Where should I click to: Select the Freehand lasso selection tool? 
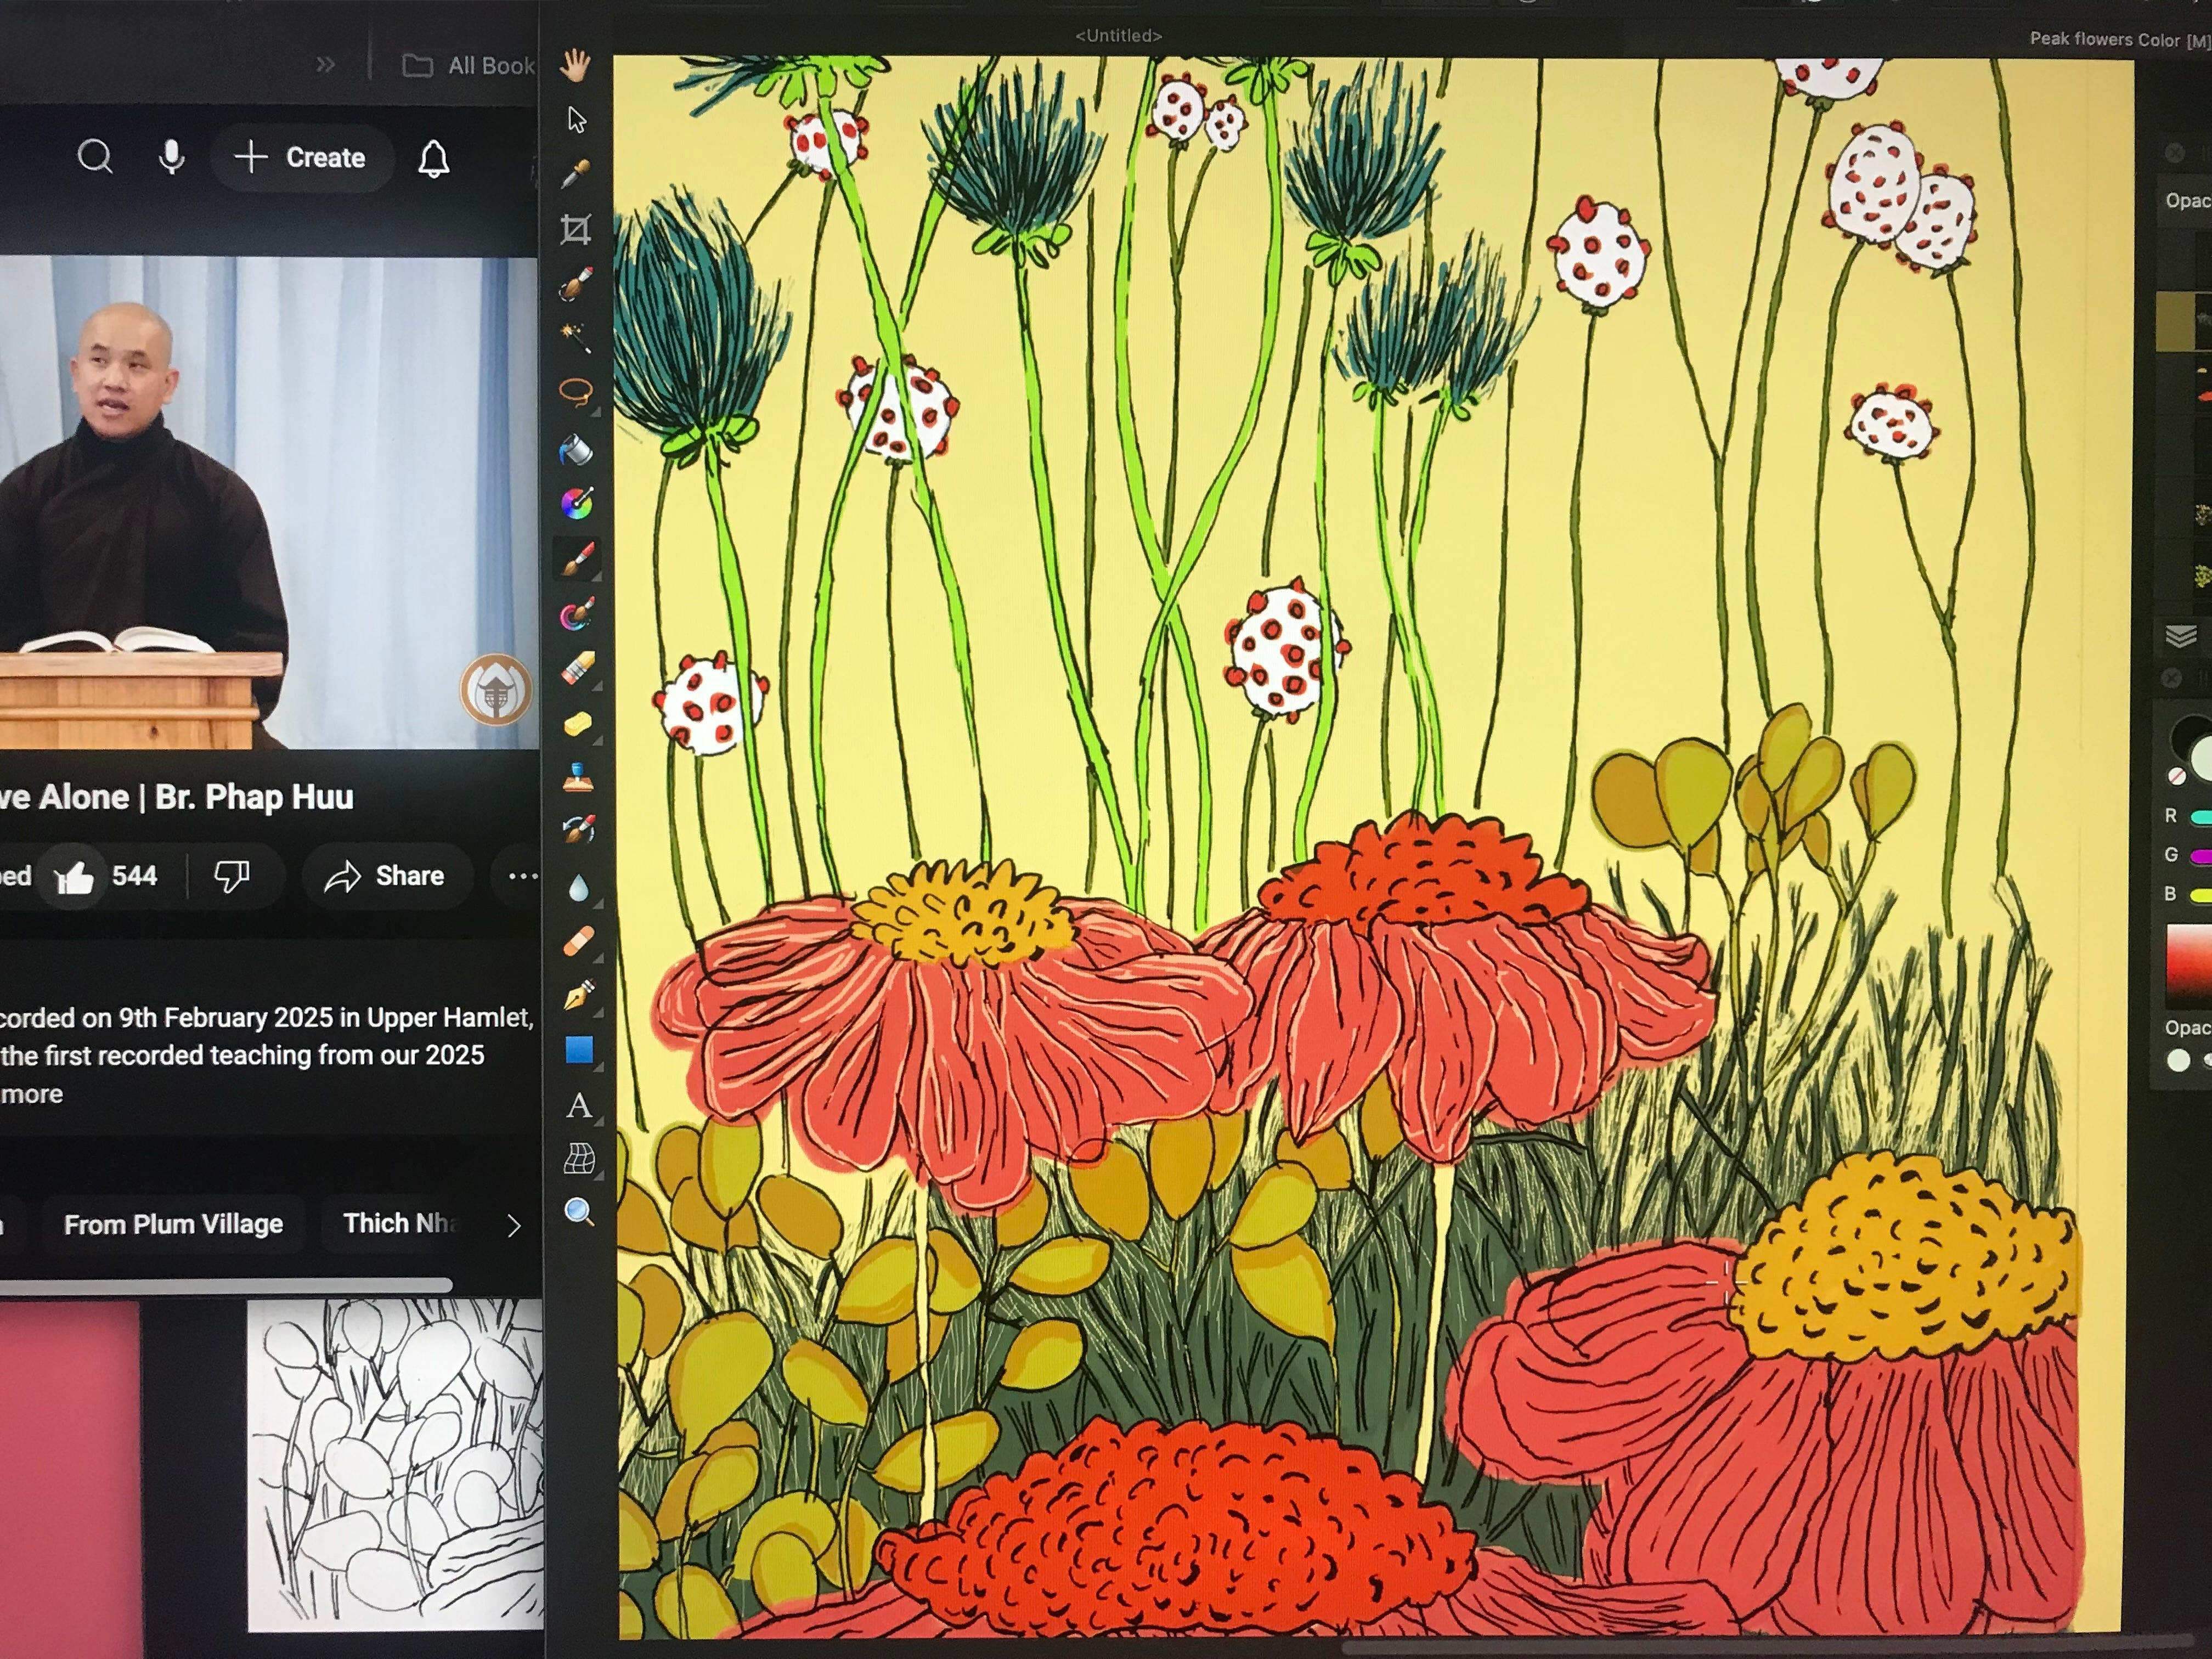click(x=577, y=392)
